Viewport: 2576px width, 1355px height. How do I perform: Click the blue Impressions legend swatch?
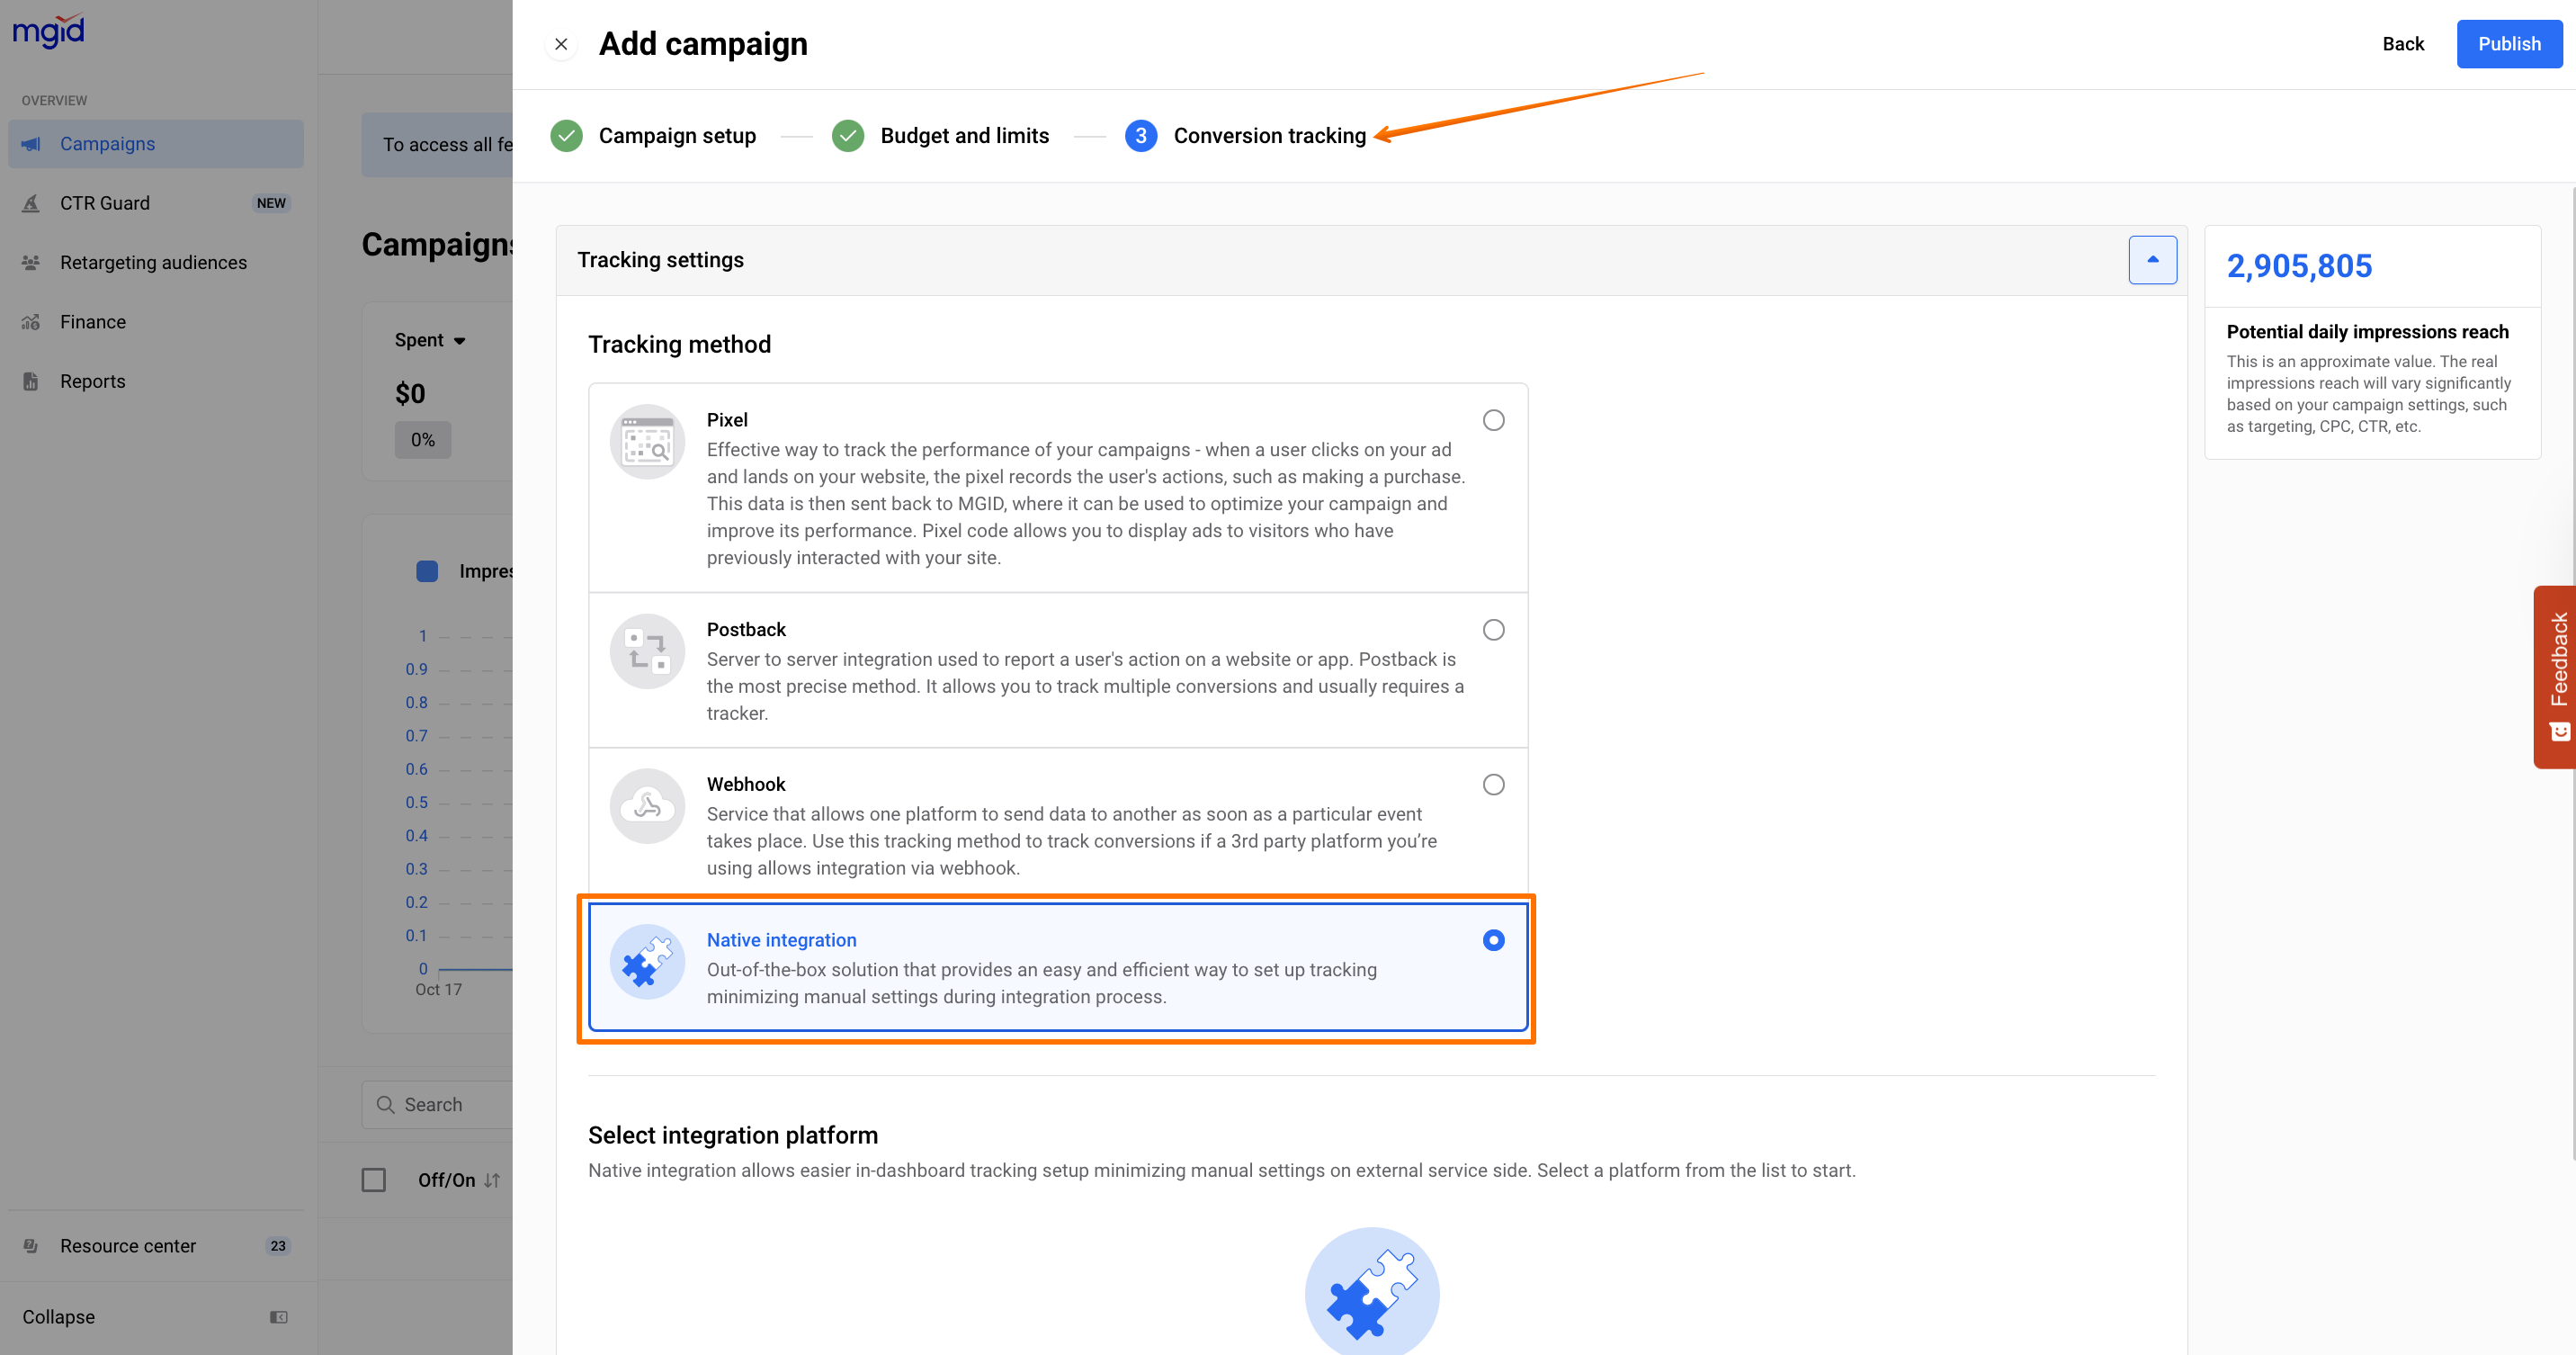click(x=427, y=571)
